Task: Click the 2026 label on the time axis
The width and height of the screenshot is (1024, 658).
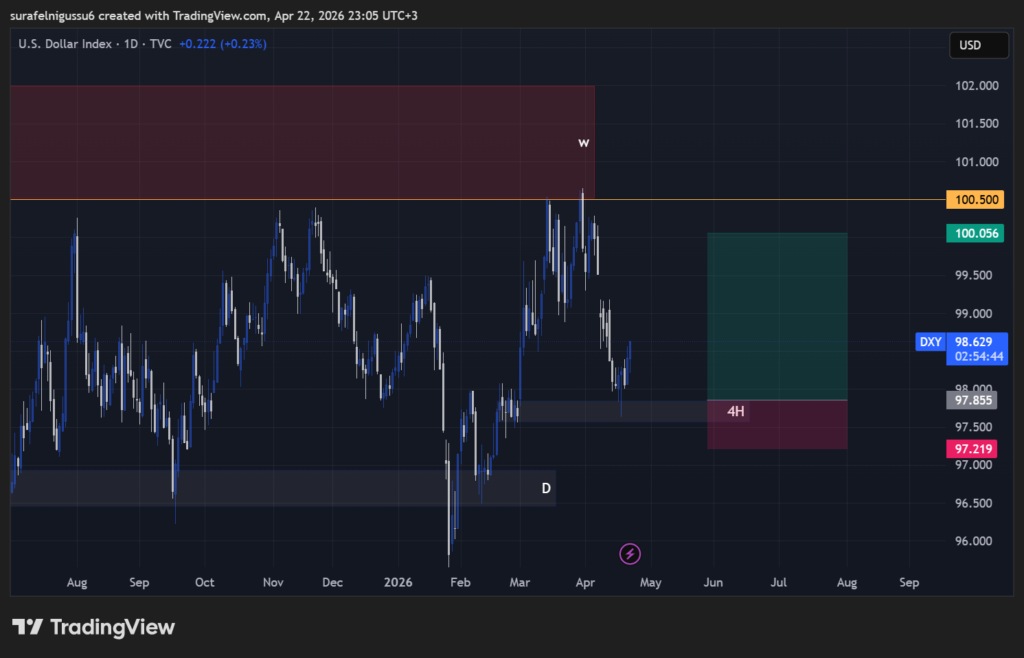Action: point(398,582)
